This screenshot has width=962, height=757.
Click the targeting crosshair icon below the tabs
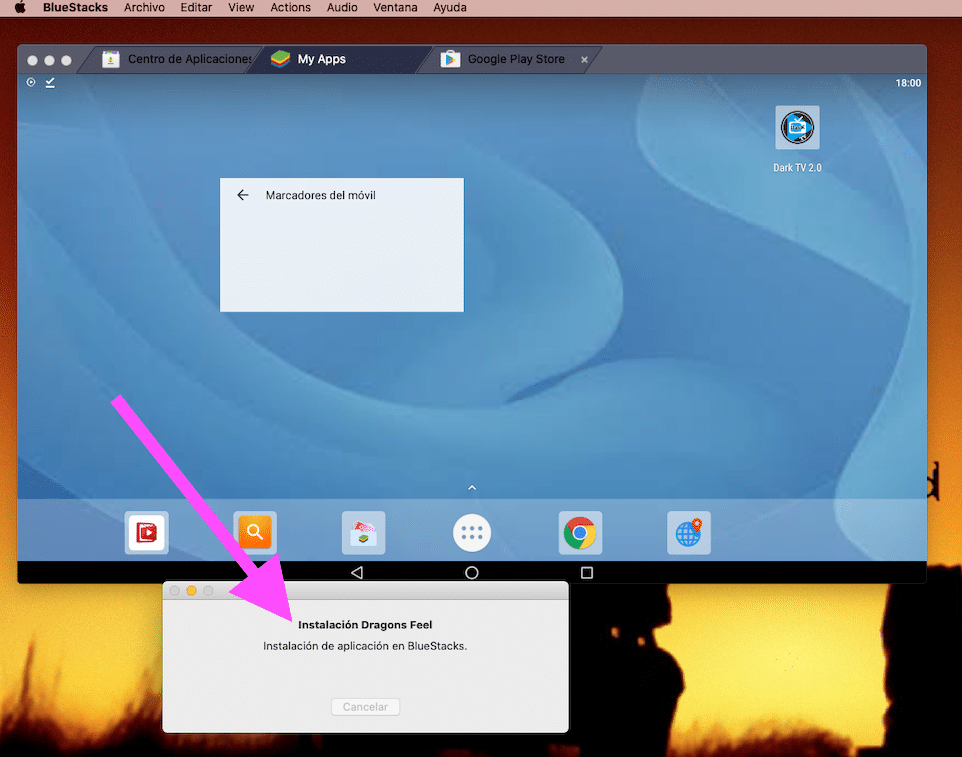(x=30, y=83)
